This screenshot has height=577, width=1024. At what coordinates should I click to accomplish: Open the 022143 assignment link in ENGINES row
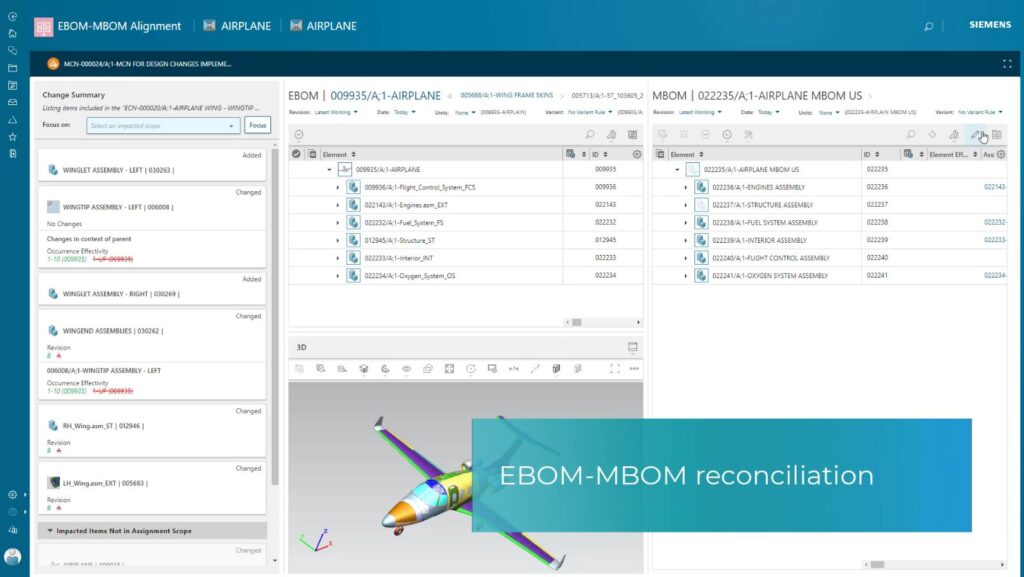[x=995, y=187]
